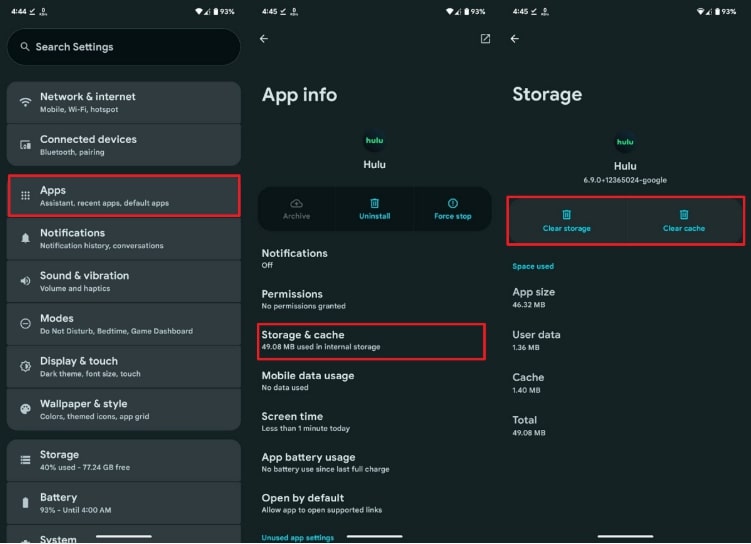Tap the Wi-Fi status icon on Storage screen
Screen dimensions: 751x544
click(701, 11)
